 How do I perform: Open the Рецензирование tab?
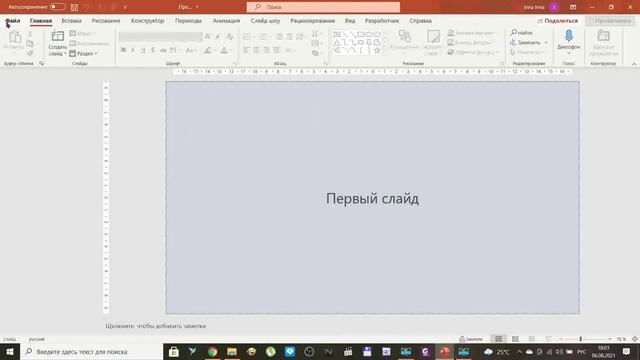click(313, 21)
